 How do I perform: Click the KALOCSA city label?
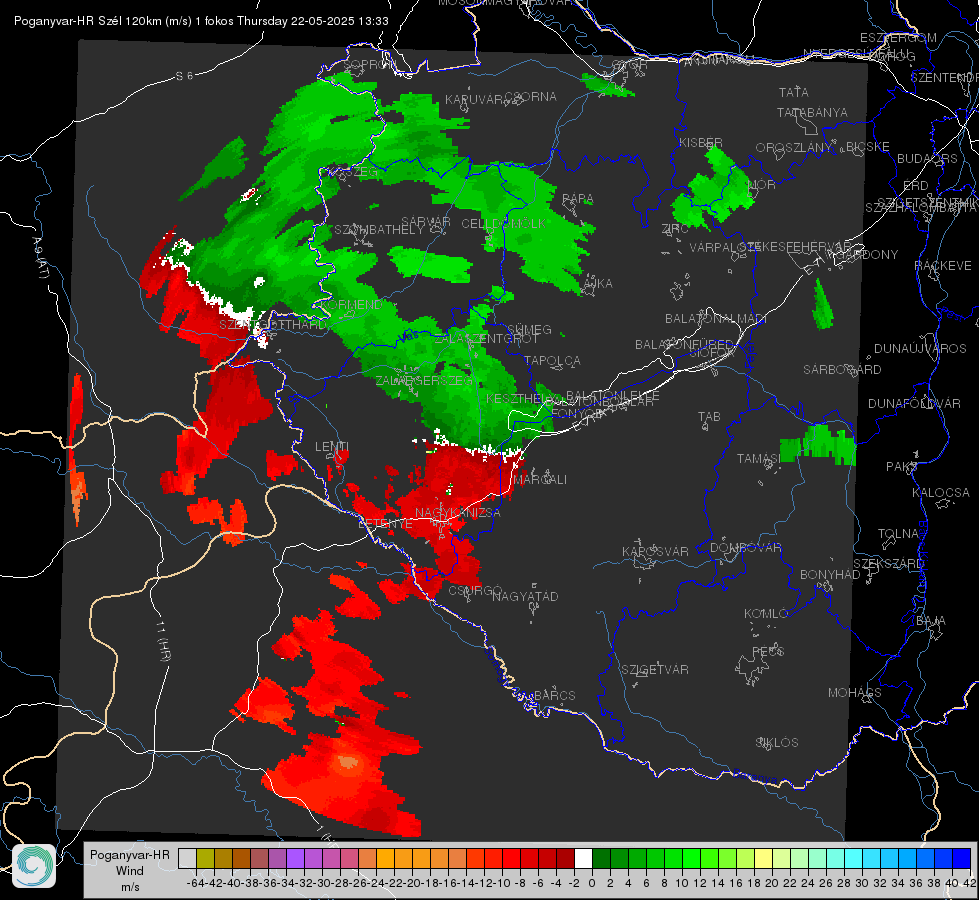click(940, 493)
